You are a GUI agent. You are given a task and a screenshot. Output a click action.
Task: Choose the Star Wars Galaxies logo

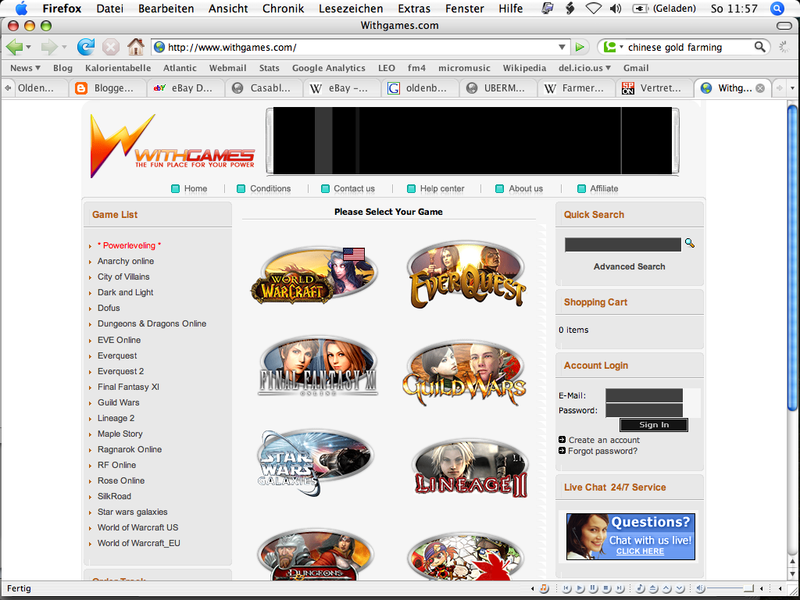pyautogui.click(x=316, y=463)
